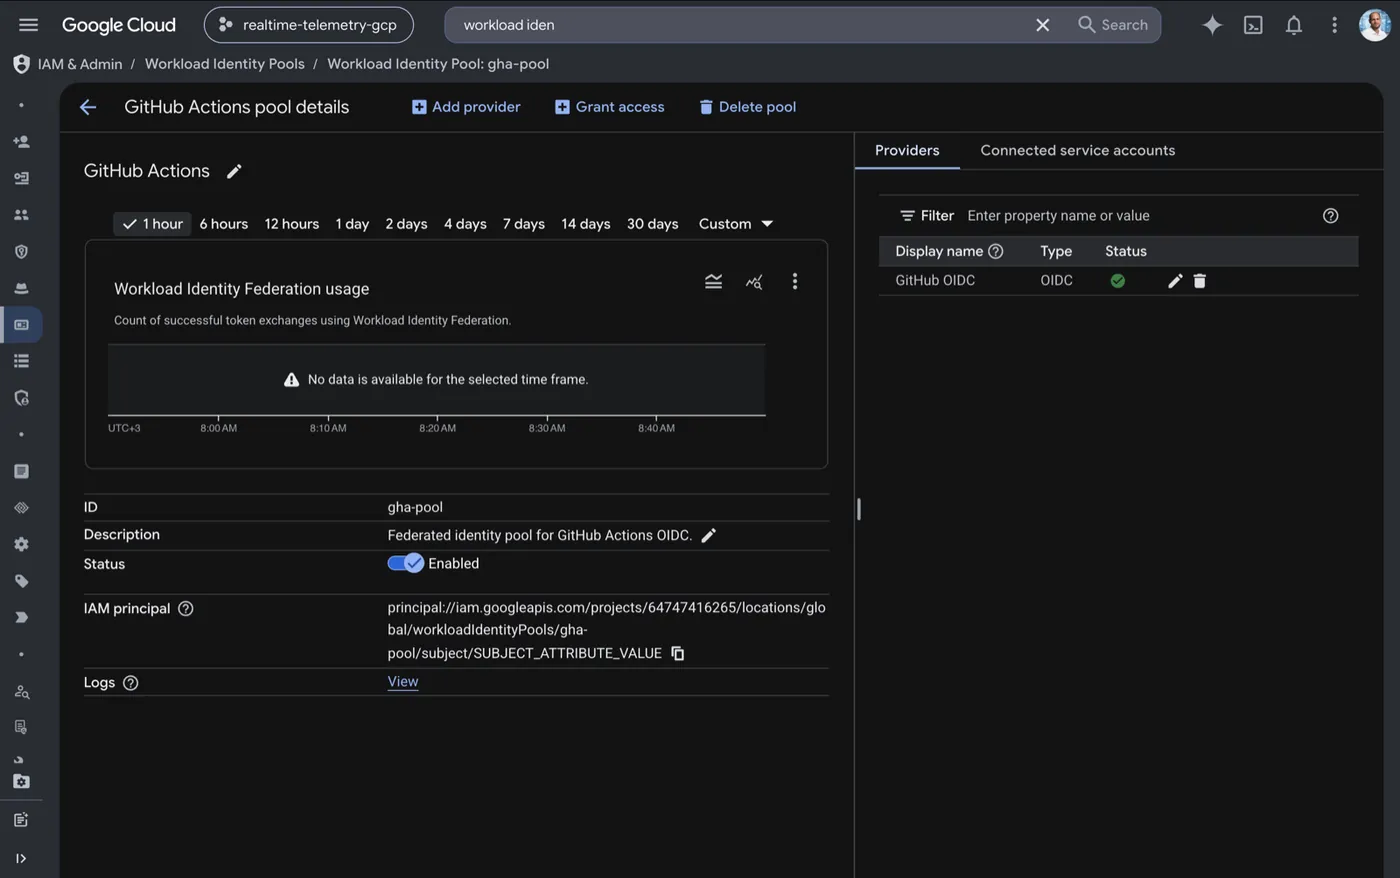Open sidebar list icon
This screenshot has height=878, width=1400.
(x=21, y=361)
